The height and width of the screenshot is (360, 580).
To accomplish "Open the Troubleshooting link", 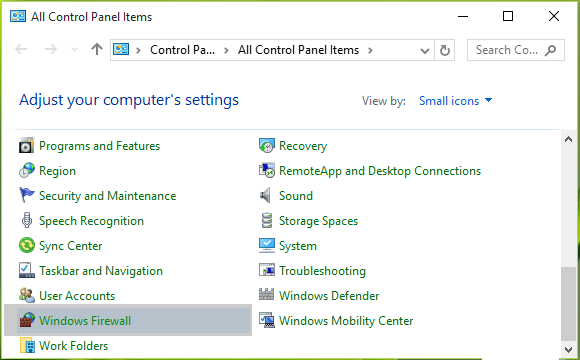I will click(322, 271).
